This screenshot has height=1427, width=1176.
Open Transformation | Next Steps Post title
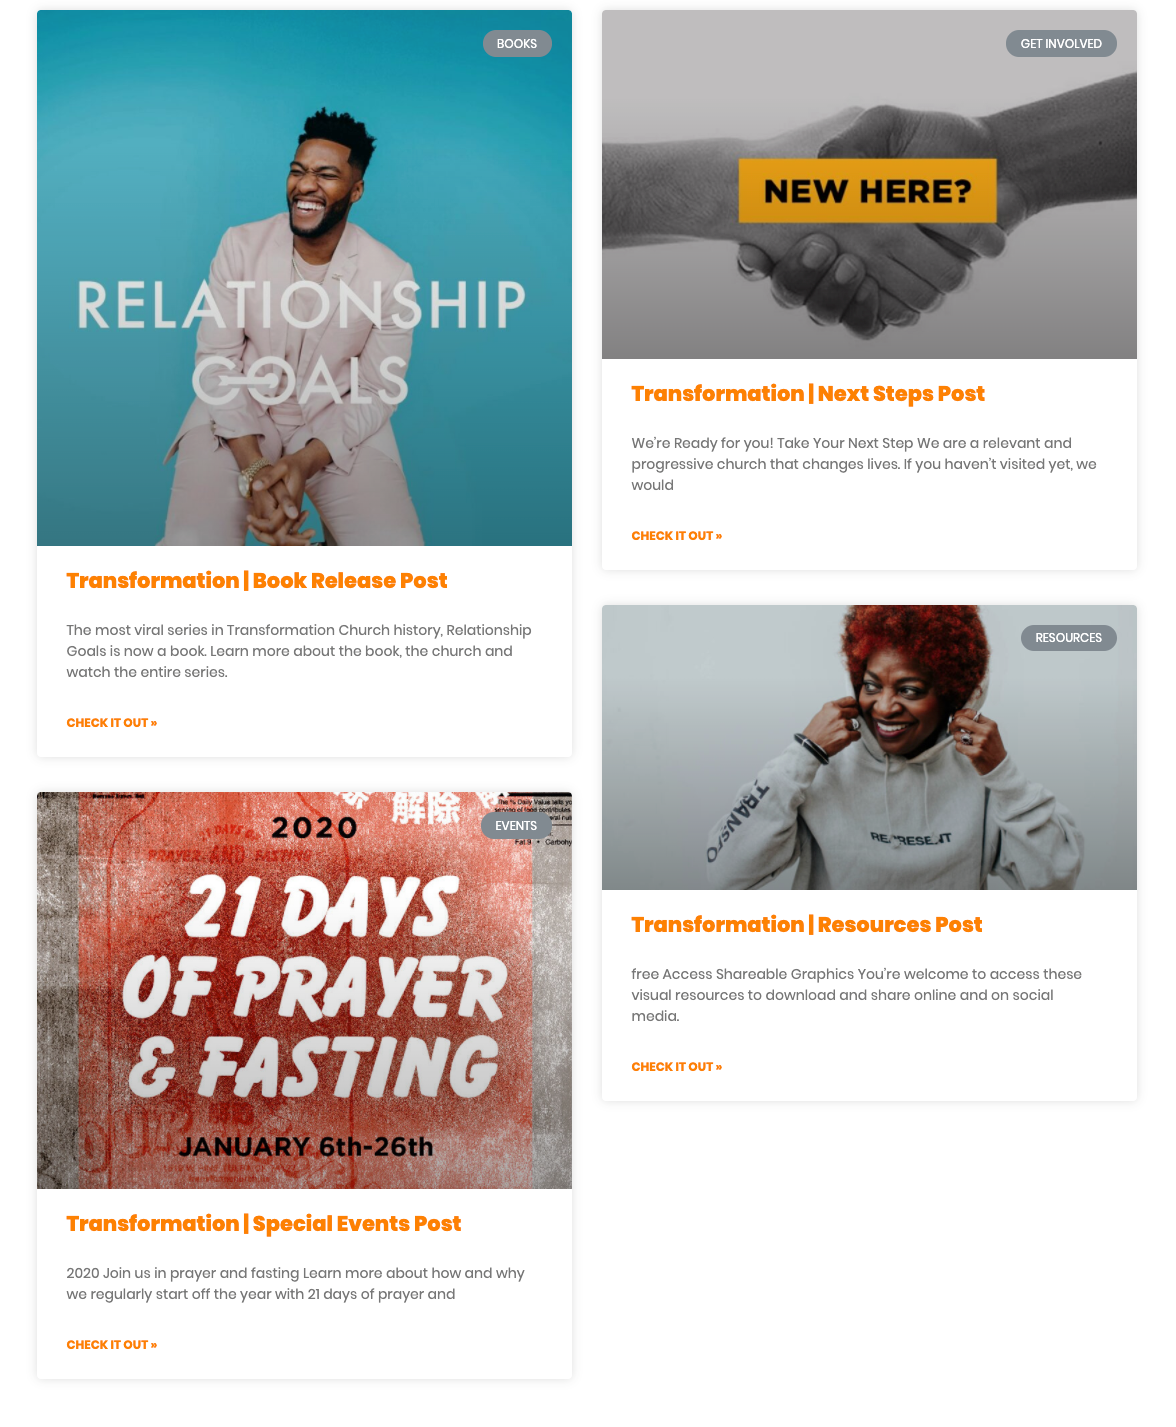point(808,394)
